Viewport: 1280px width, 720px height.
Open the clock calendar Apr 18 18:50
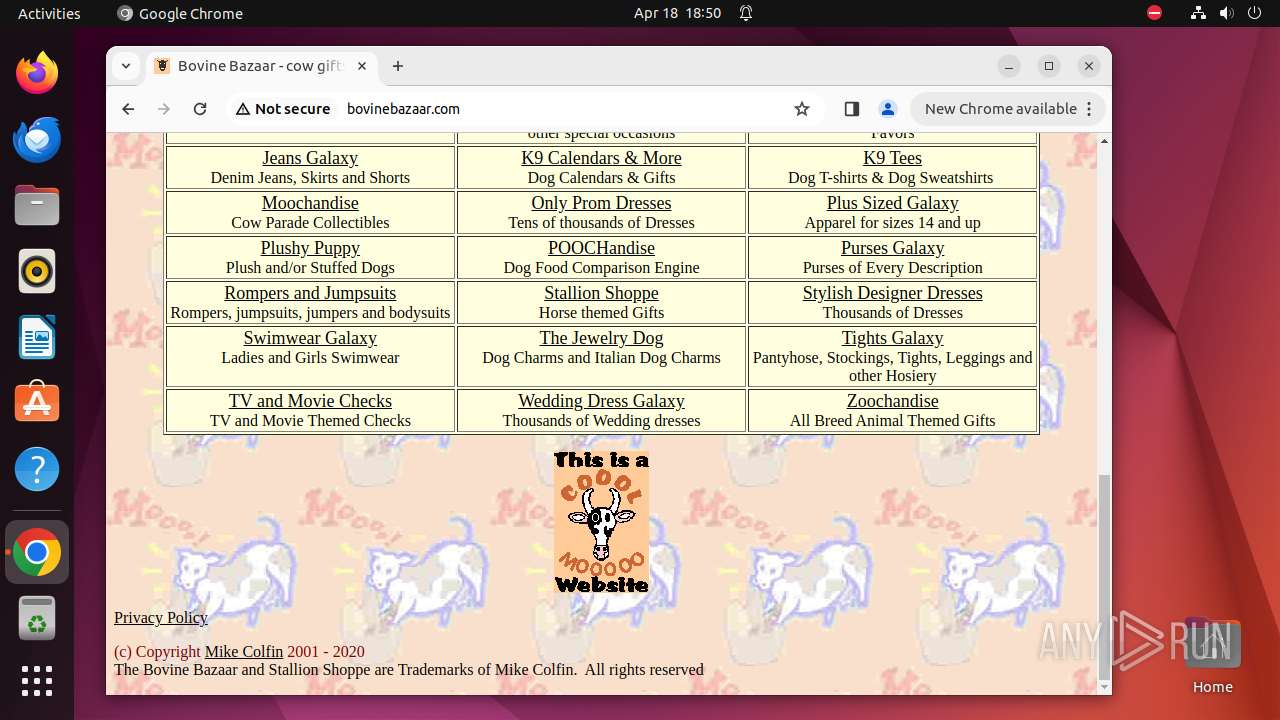677,13
